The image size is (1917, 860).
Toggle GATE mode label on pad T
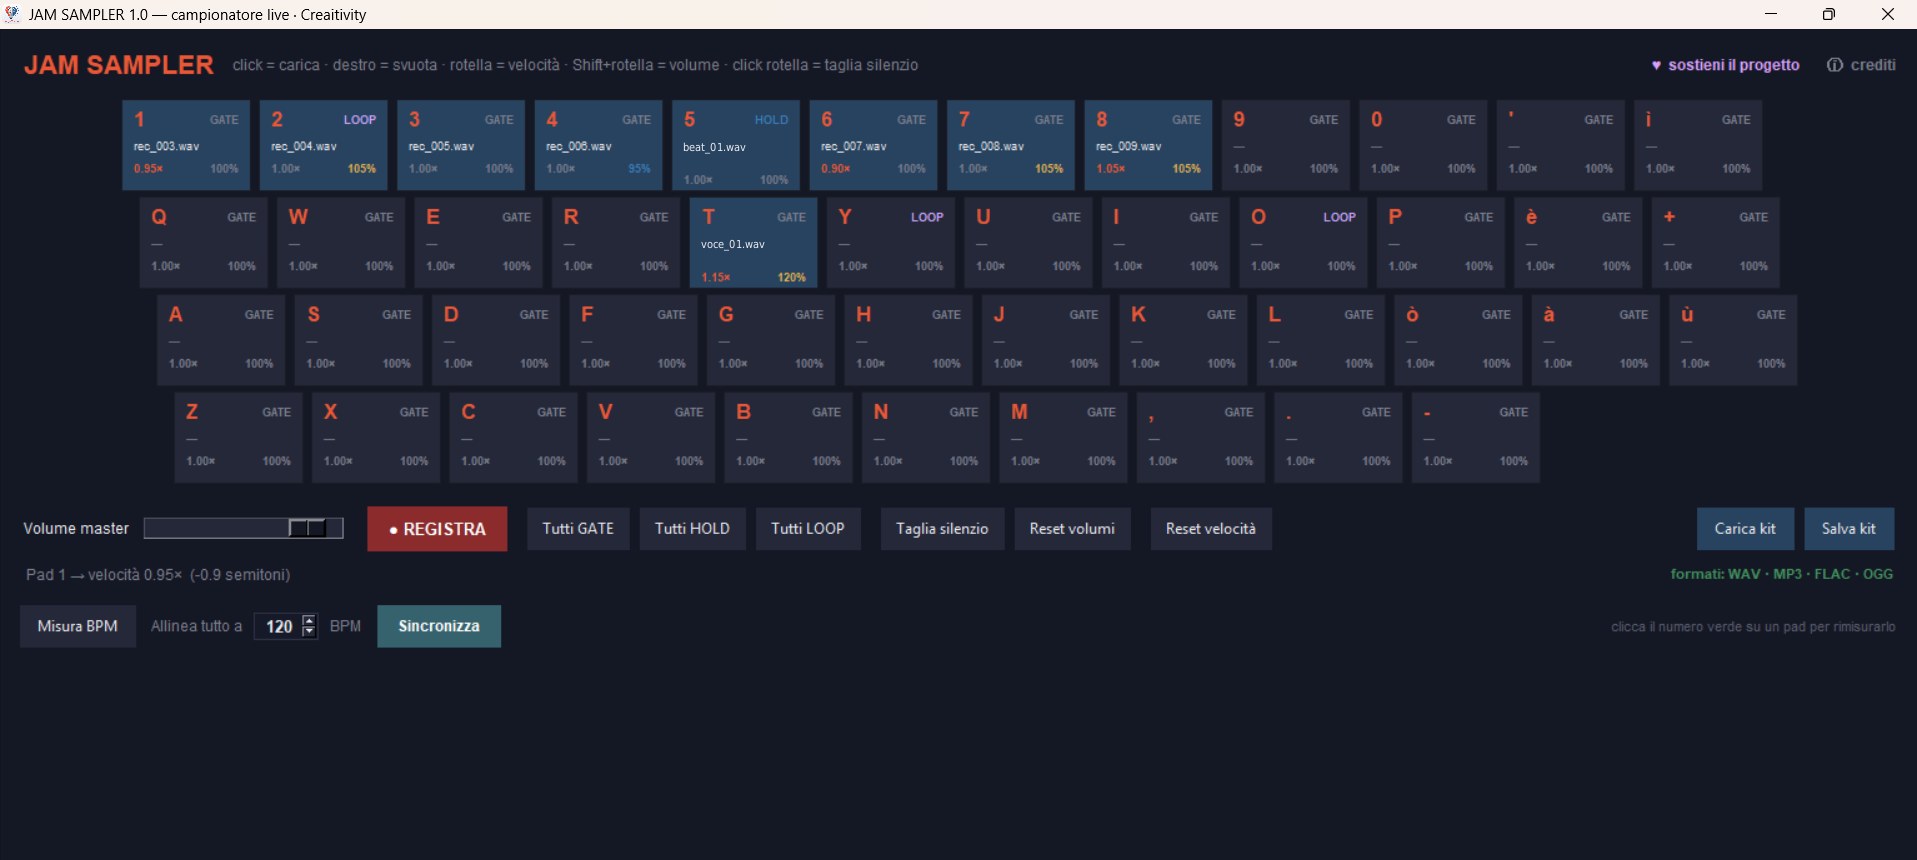pos(791,217)
